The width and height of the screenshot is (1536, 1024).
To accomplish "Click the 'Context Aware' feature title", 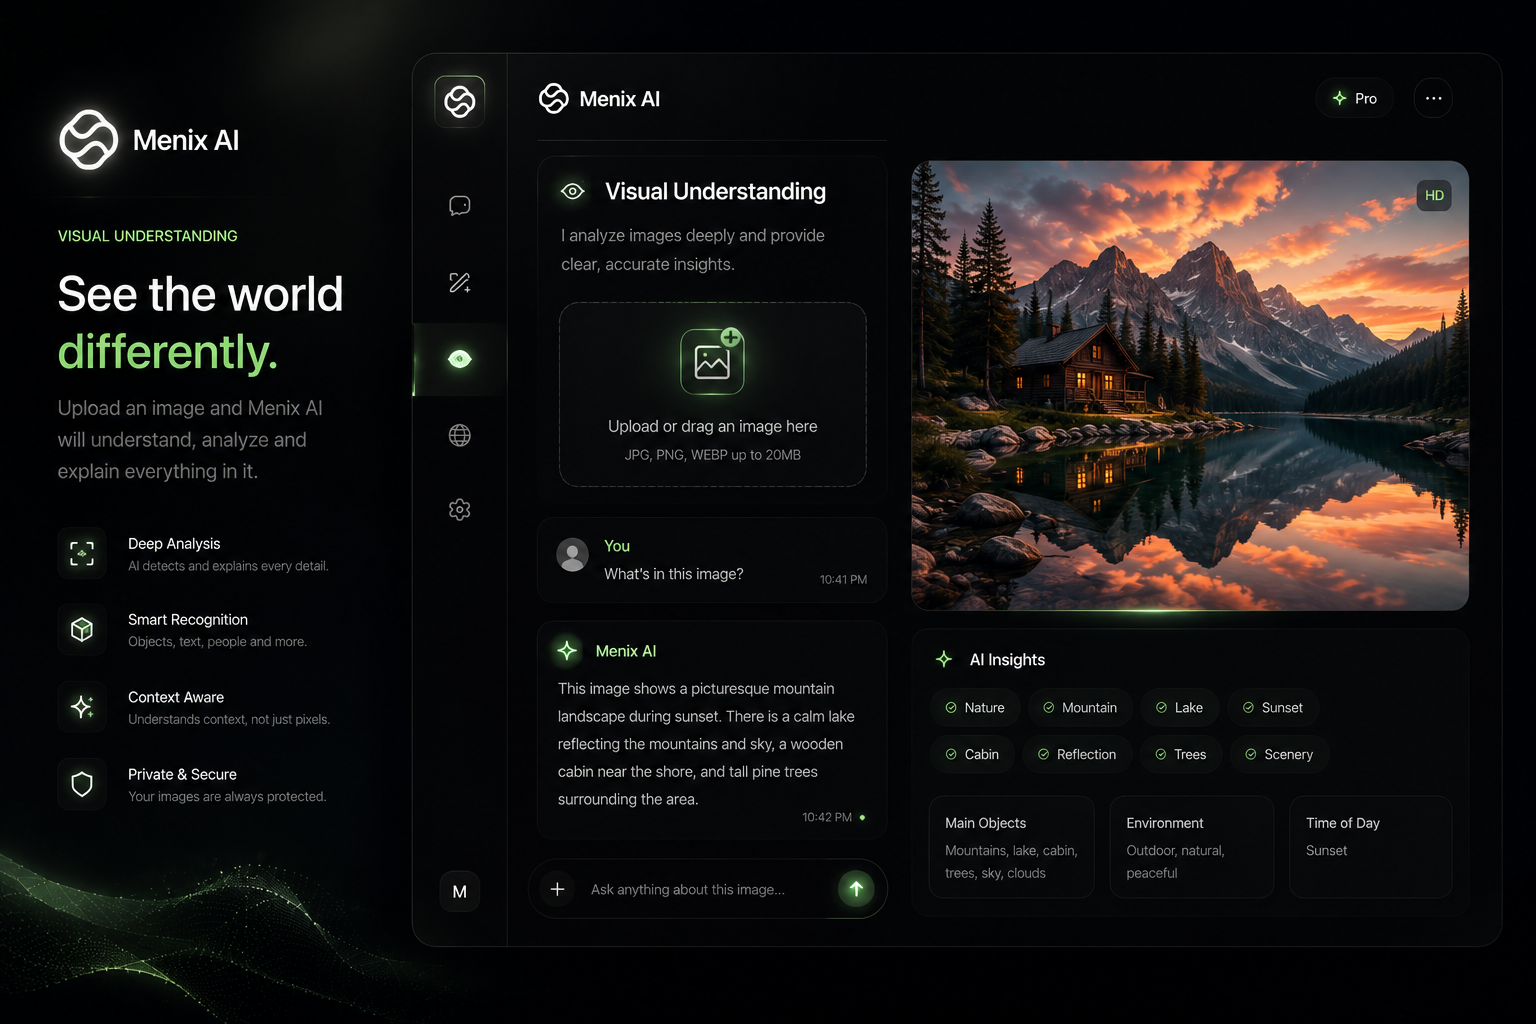I will 176,697.
